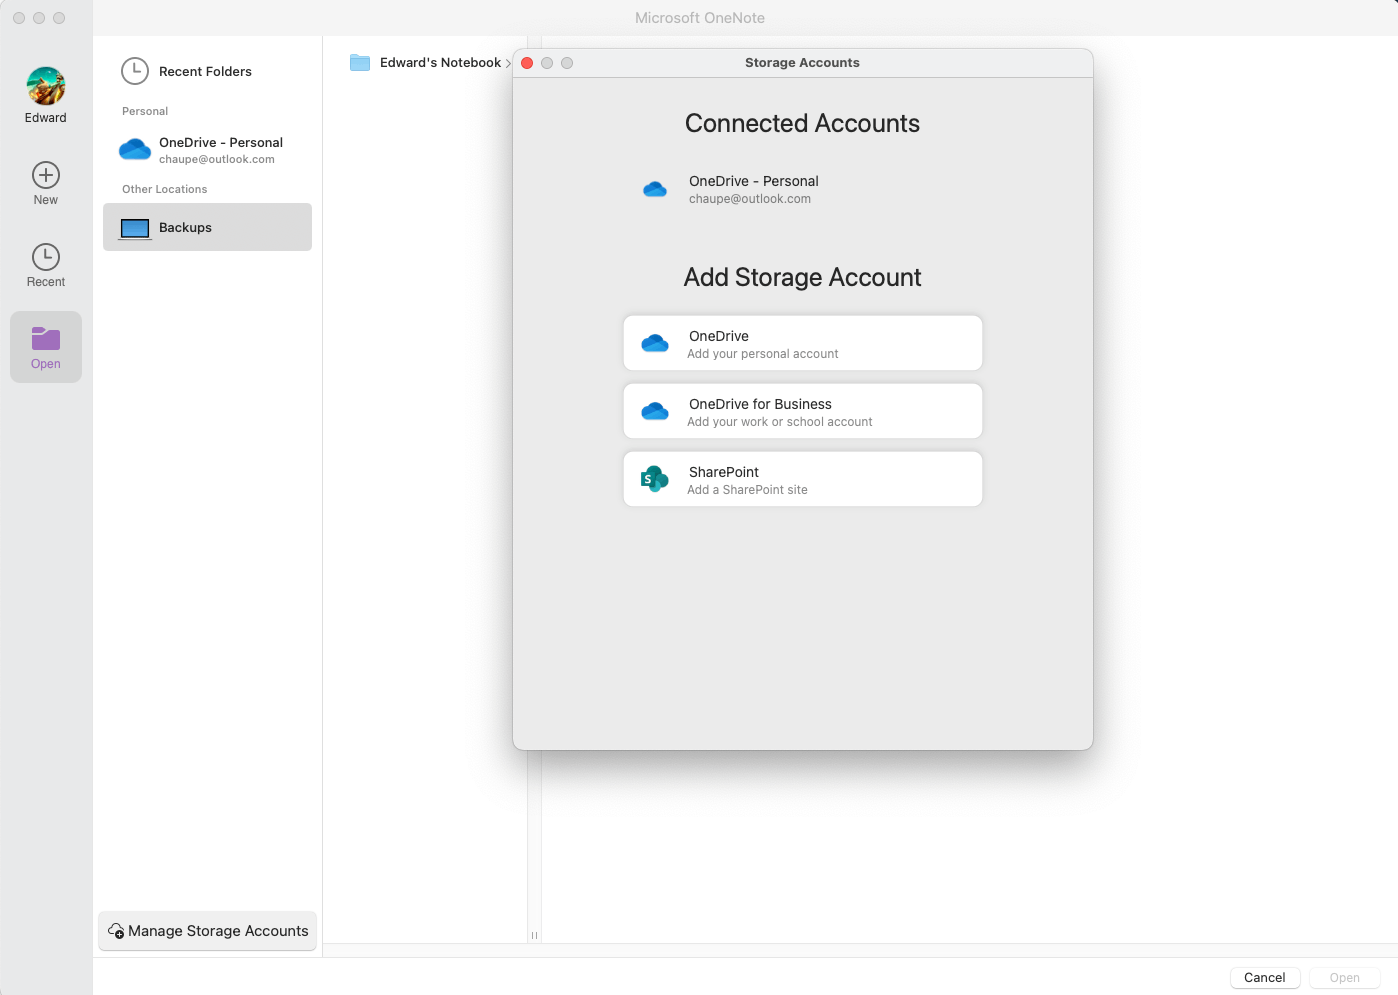
Task: Add a SharePoint site
Action: 803,479
